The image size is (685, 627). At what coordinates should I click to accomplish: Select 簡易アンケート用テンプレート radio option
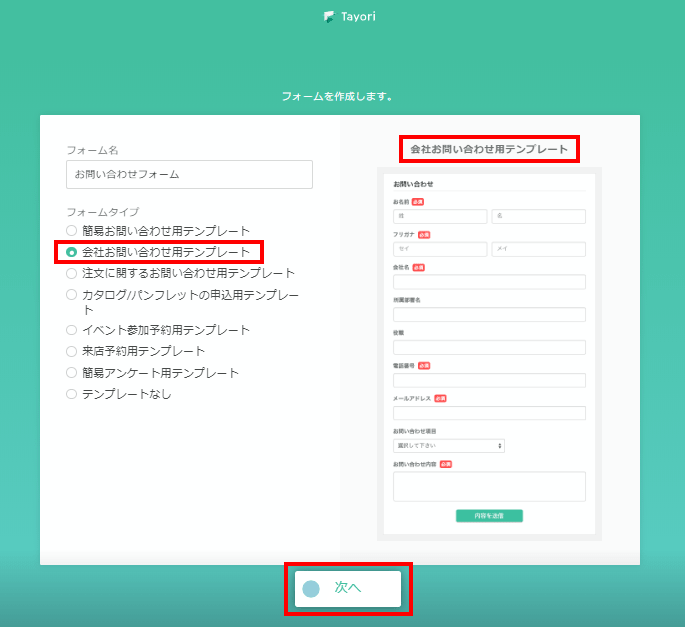point(72,373)
